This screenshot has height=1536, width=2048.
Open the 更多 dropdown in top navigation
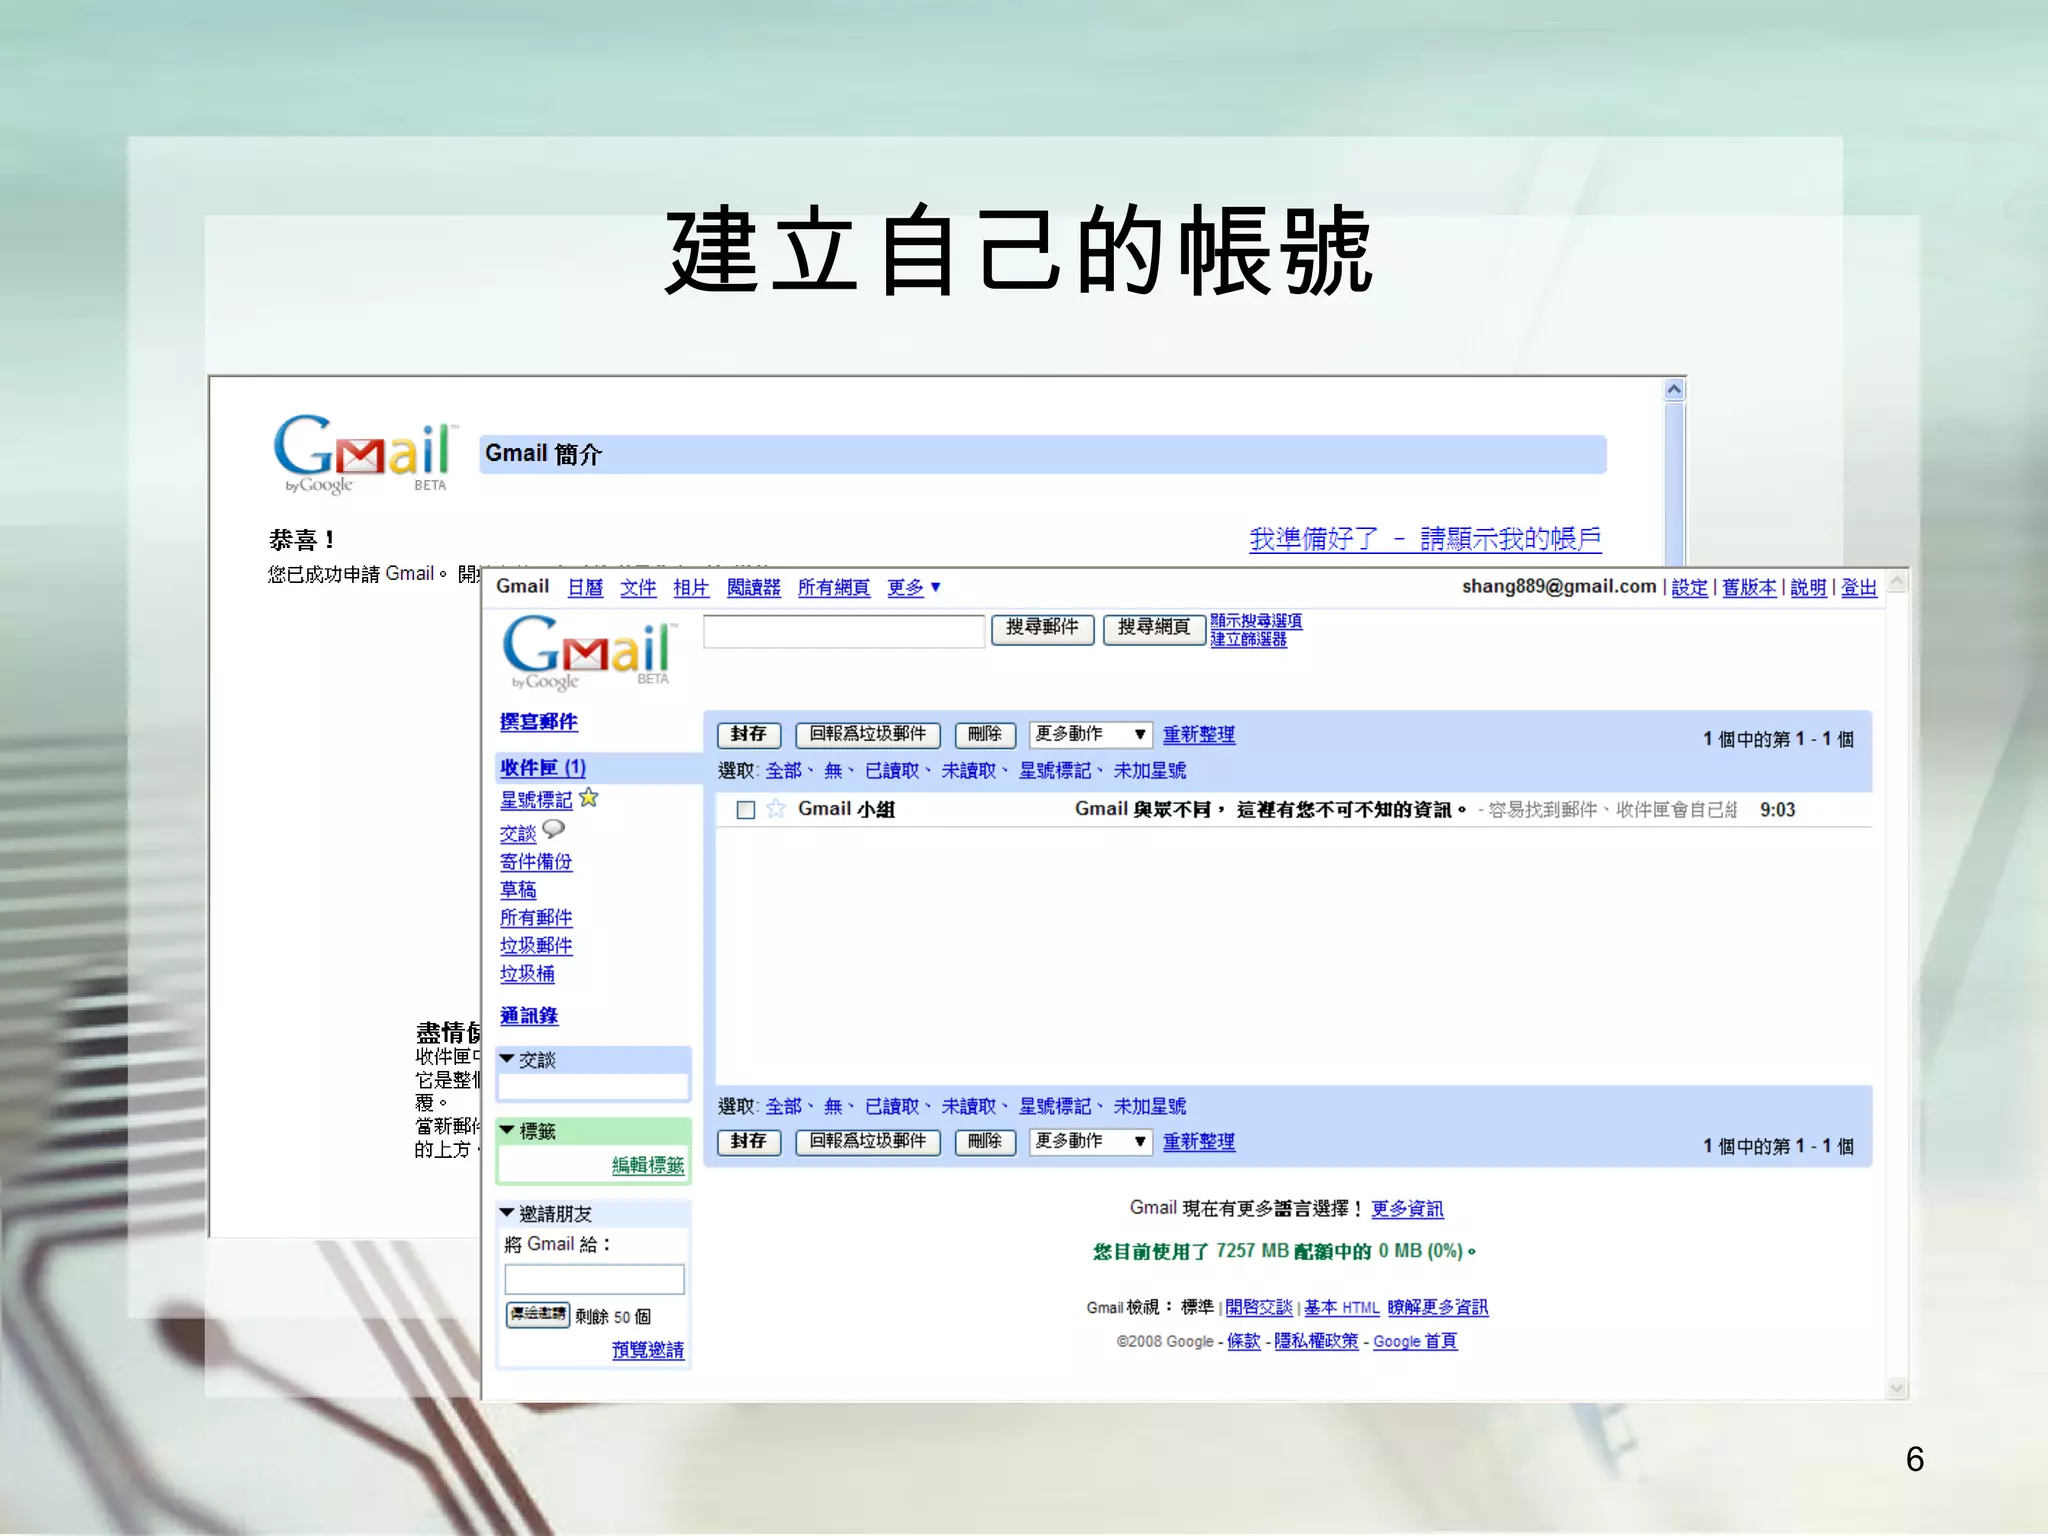(914, 587)
